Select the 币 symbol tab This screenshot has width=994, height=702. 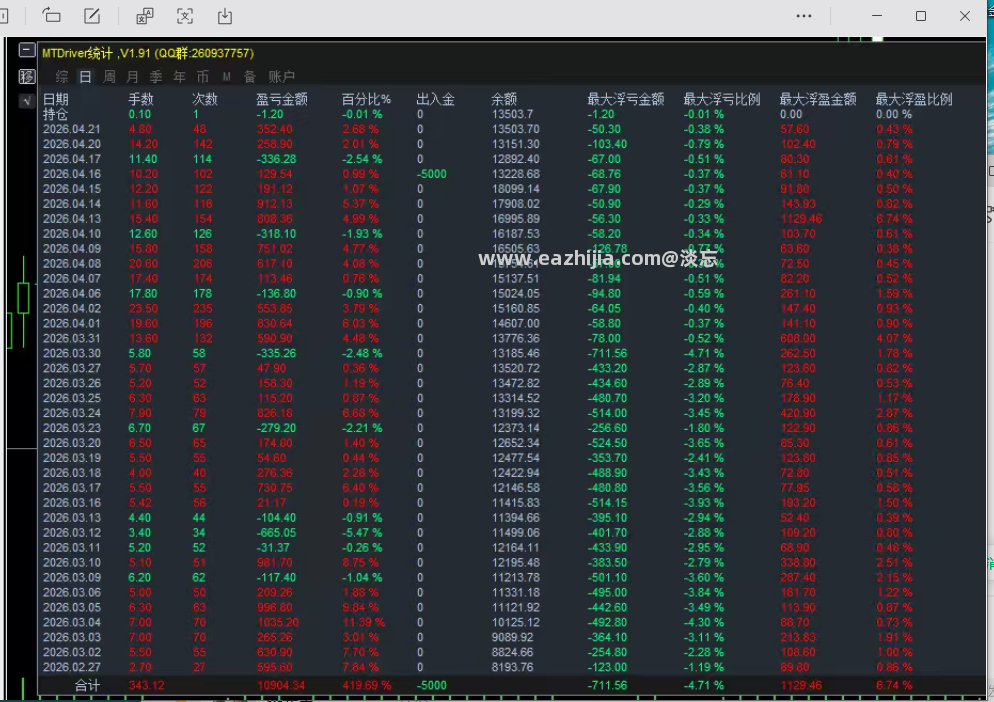203,77
